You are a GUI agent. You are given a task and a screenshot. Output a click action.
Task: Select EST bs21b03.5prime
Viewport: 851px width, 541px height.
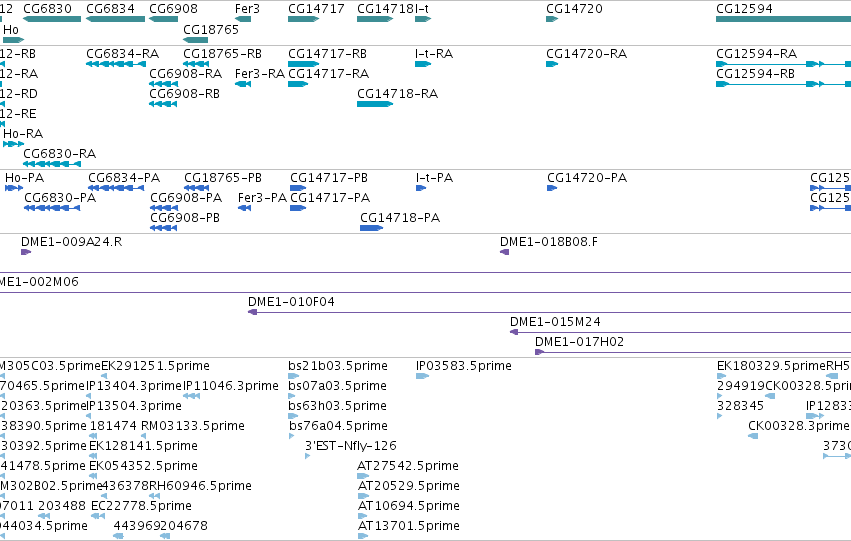(294, 376)
